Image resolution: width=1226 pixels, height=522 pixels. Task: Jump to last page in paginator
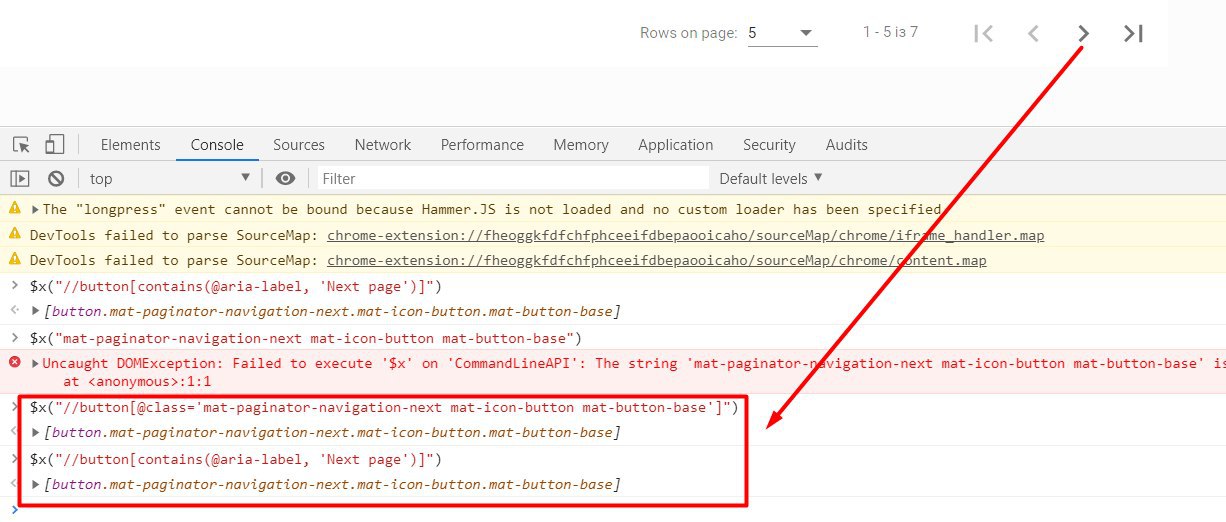click(1133, 34)
